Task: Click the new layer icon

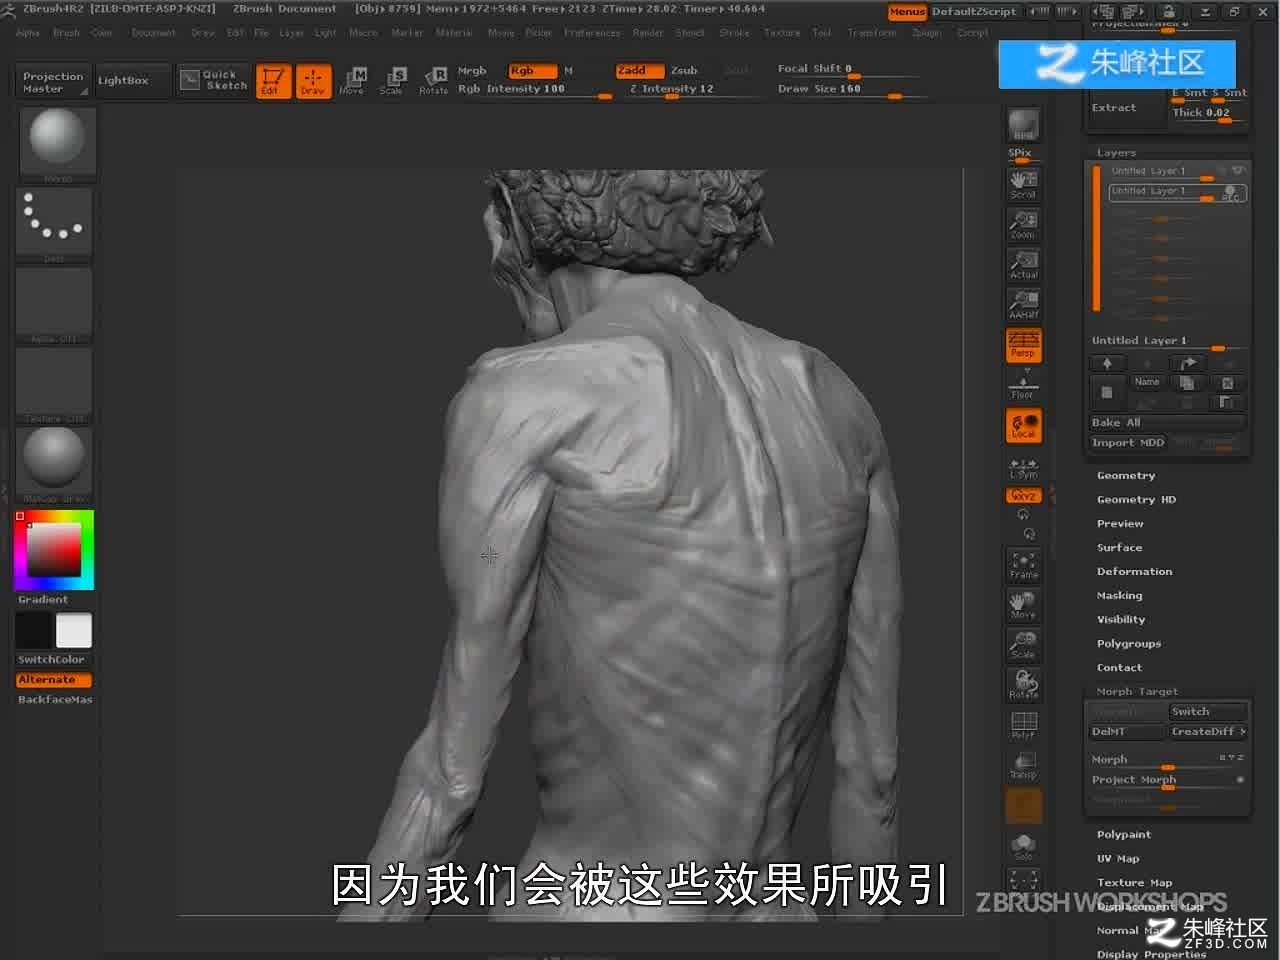Action: click(1107, 392)
